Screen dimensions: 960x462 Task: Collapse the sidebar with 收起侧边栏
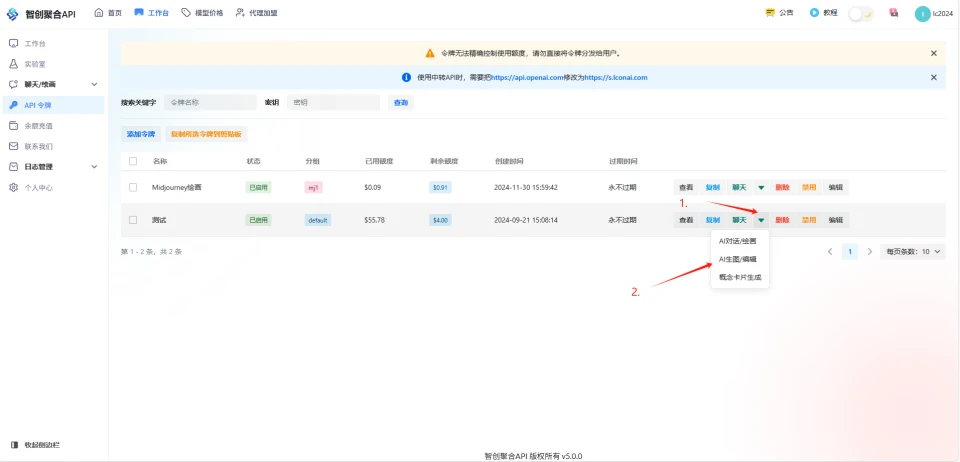(x=36, y=445)
